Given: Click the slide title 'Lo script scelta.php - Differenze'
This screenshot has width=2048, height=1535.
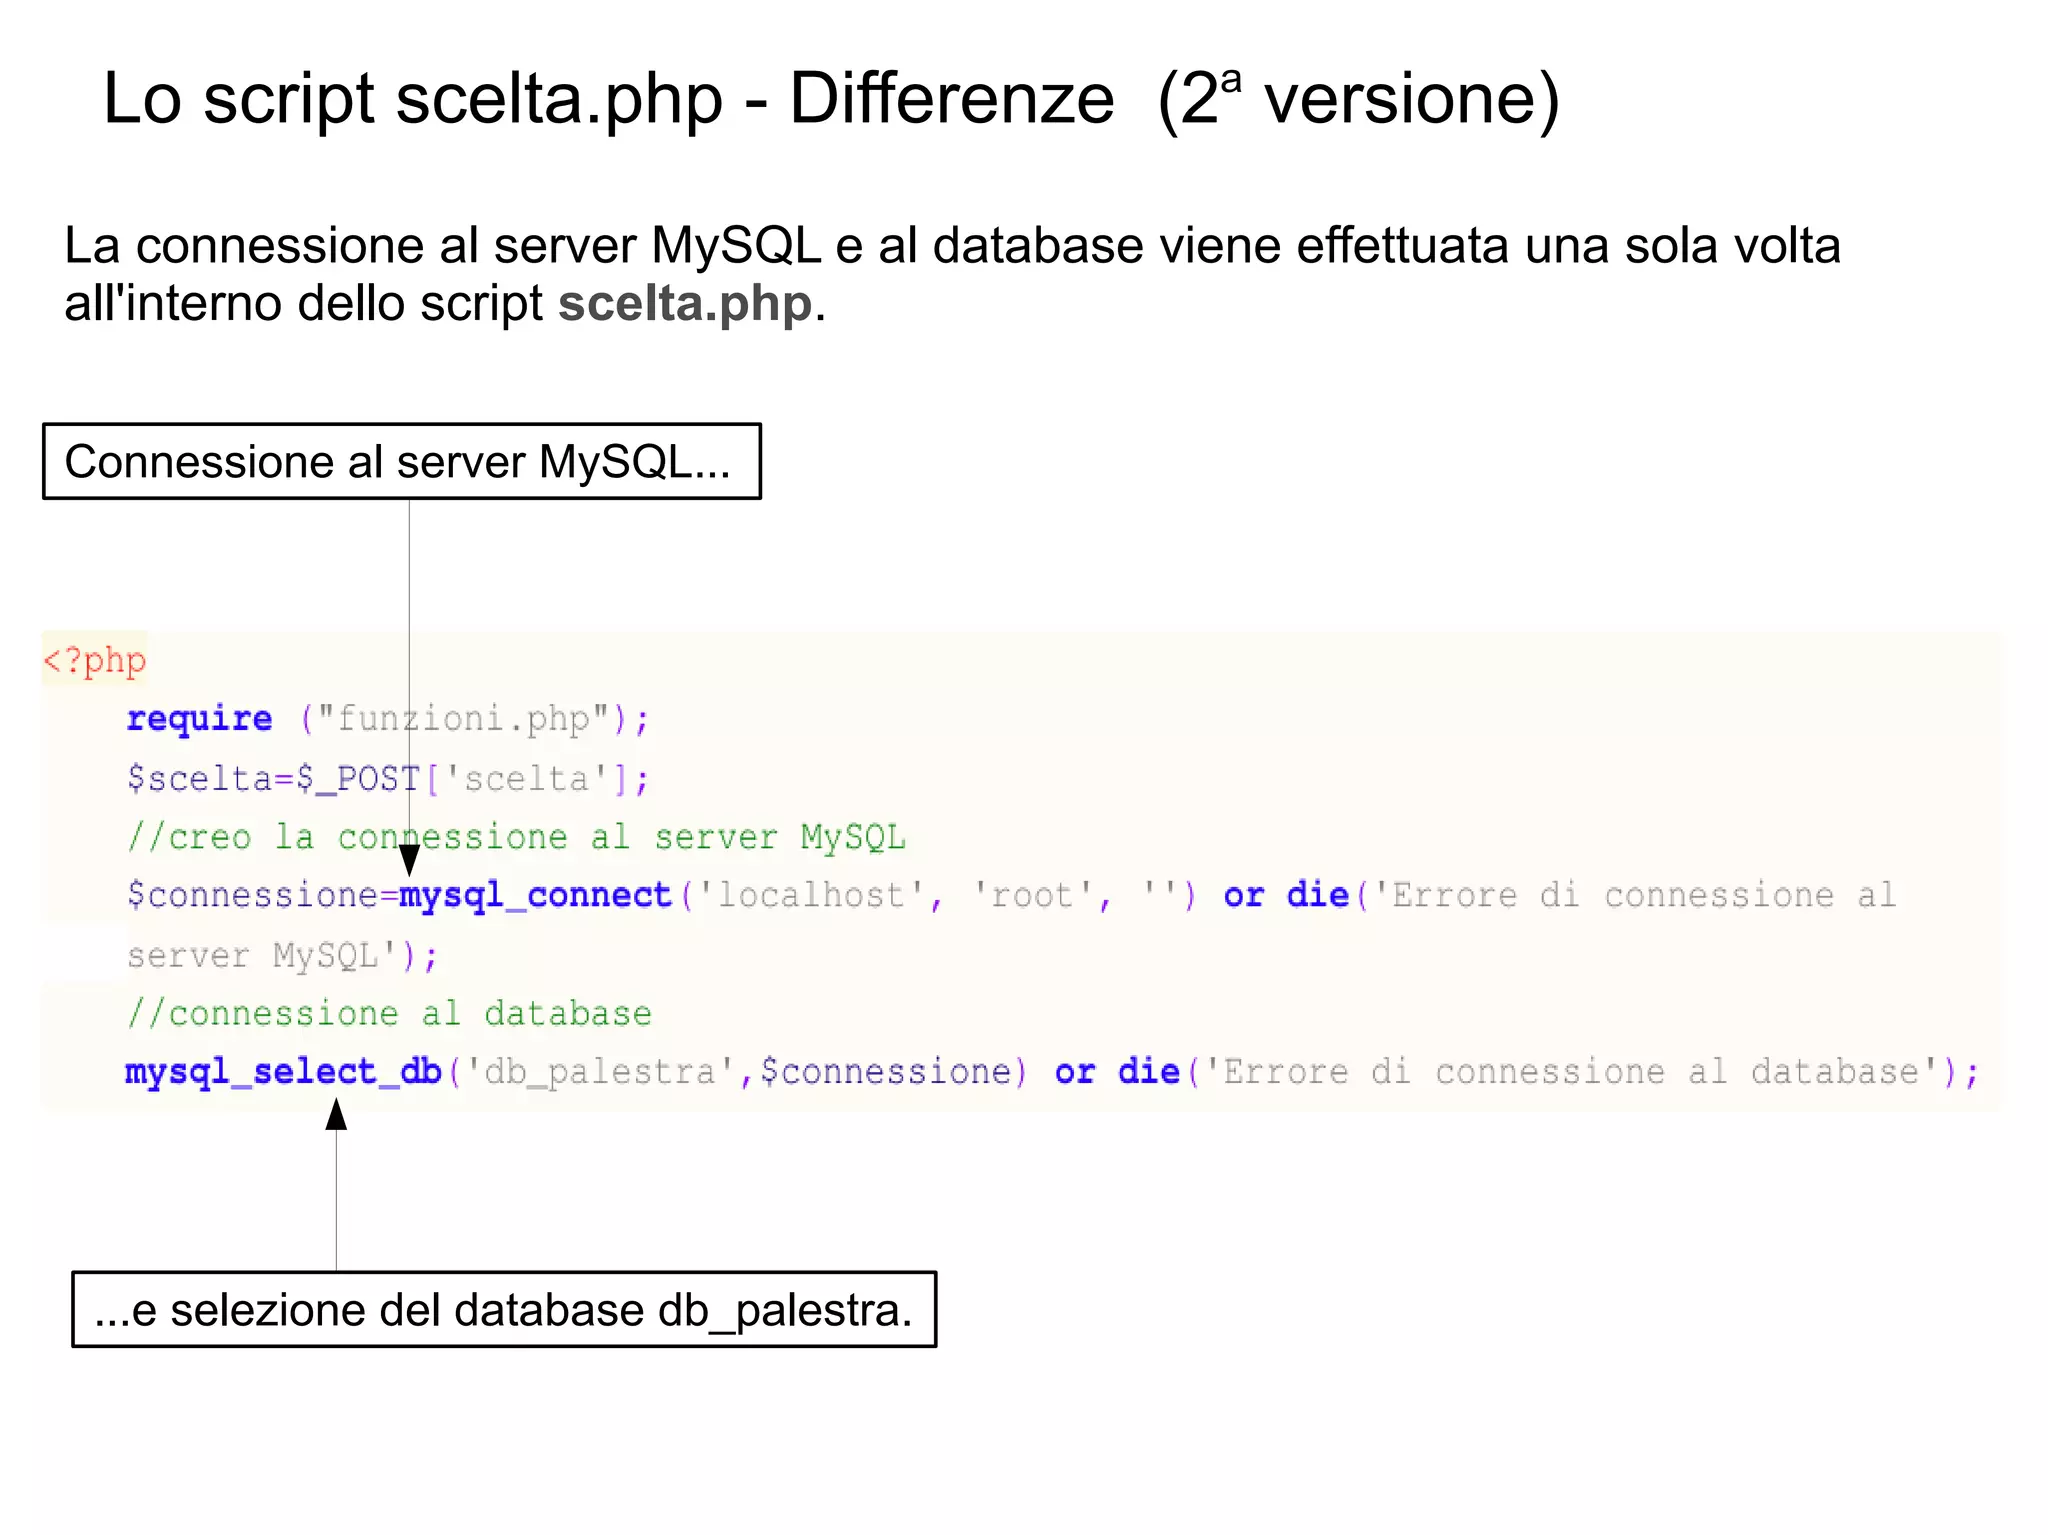Looking at the screenshot, I should pyautogui.click(x=608, y=100).
